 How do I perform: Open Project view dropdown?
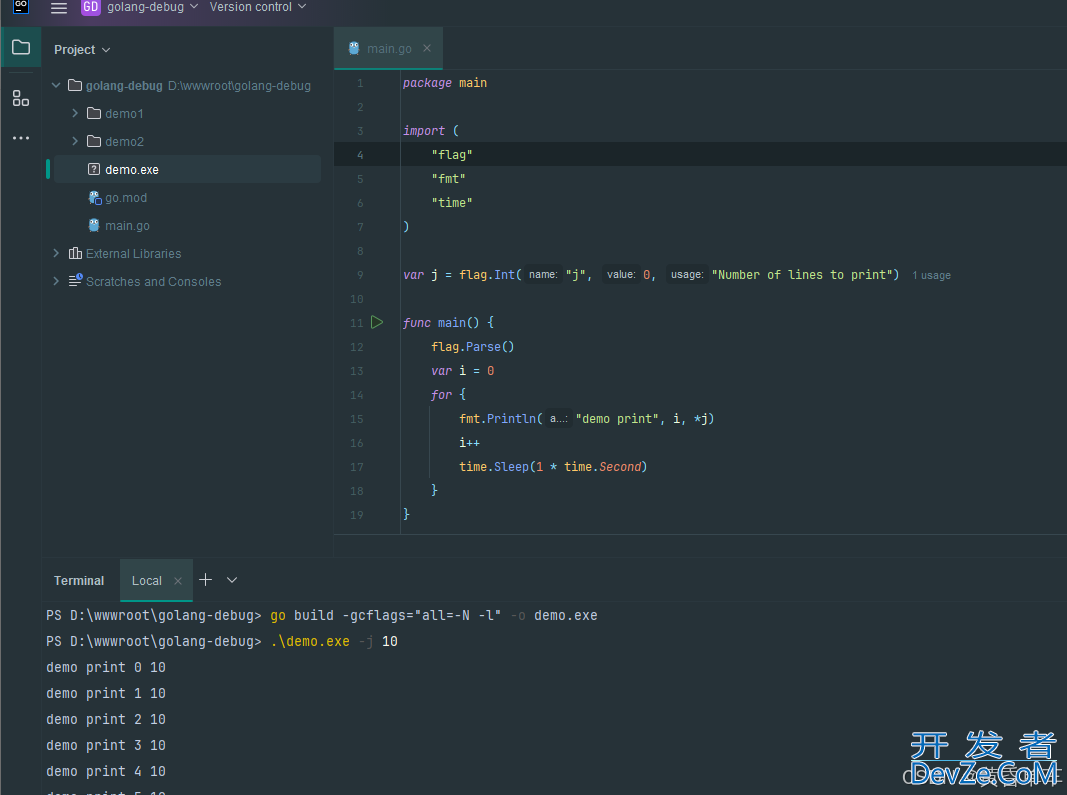(x=82, y=50)
